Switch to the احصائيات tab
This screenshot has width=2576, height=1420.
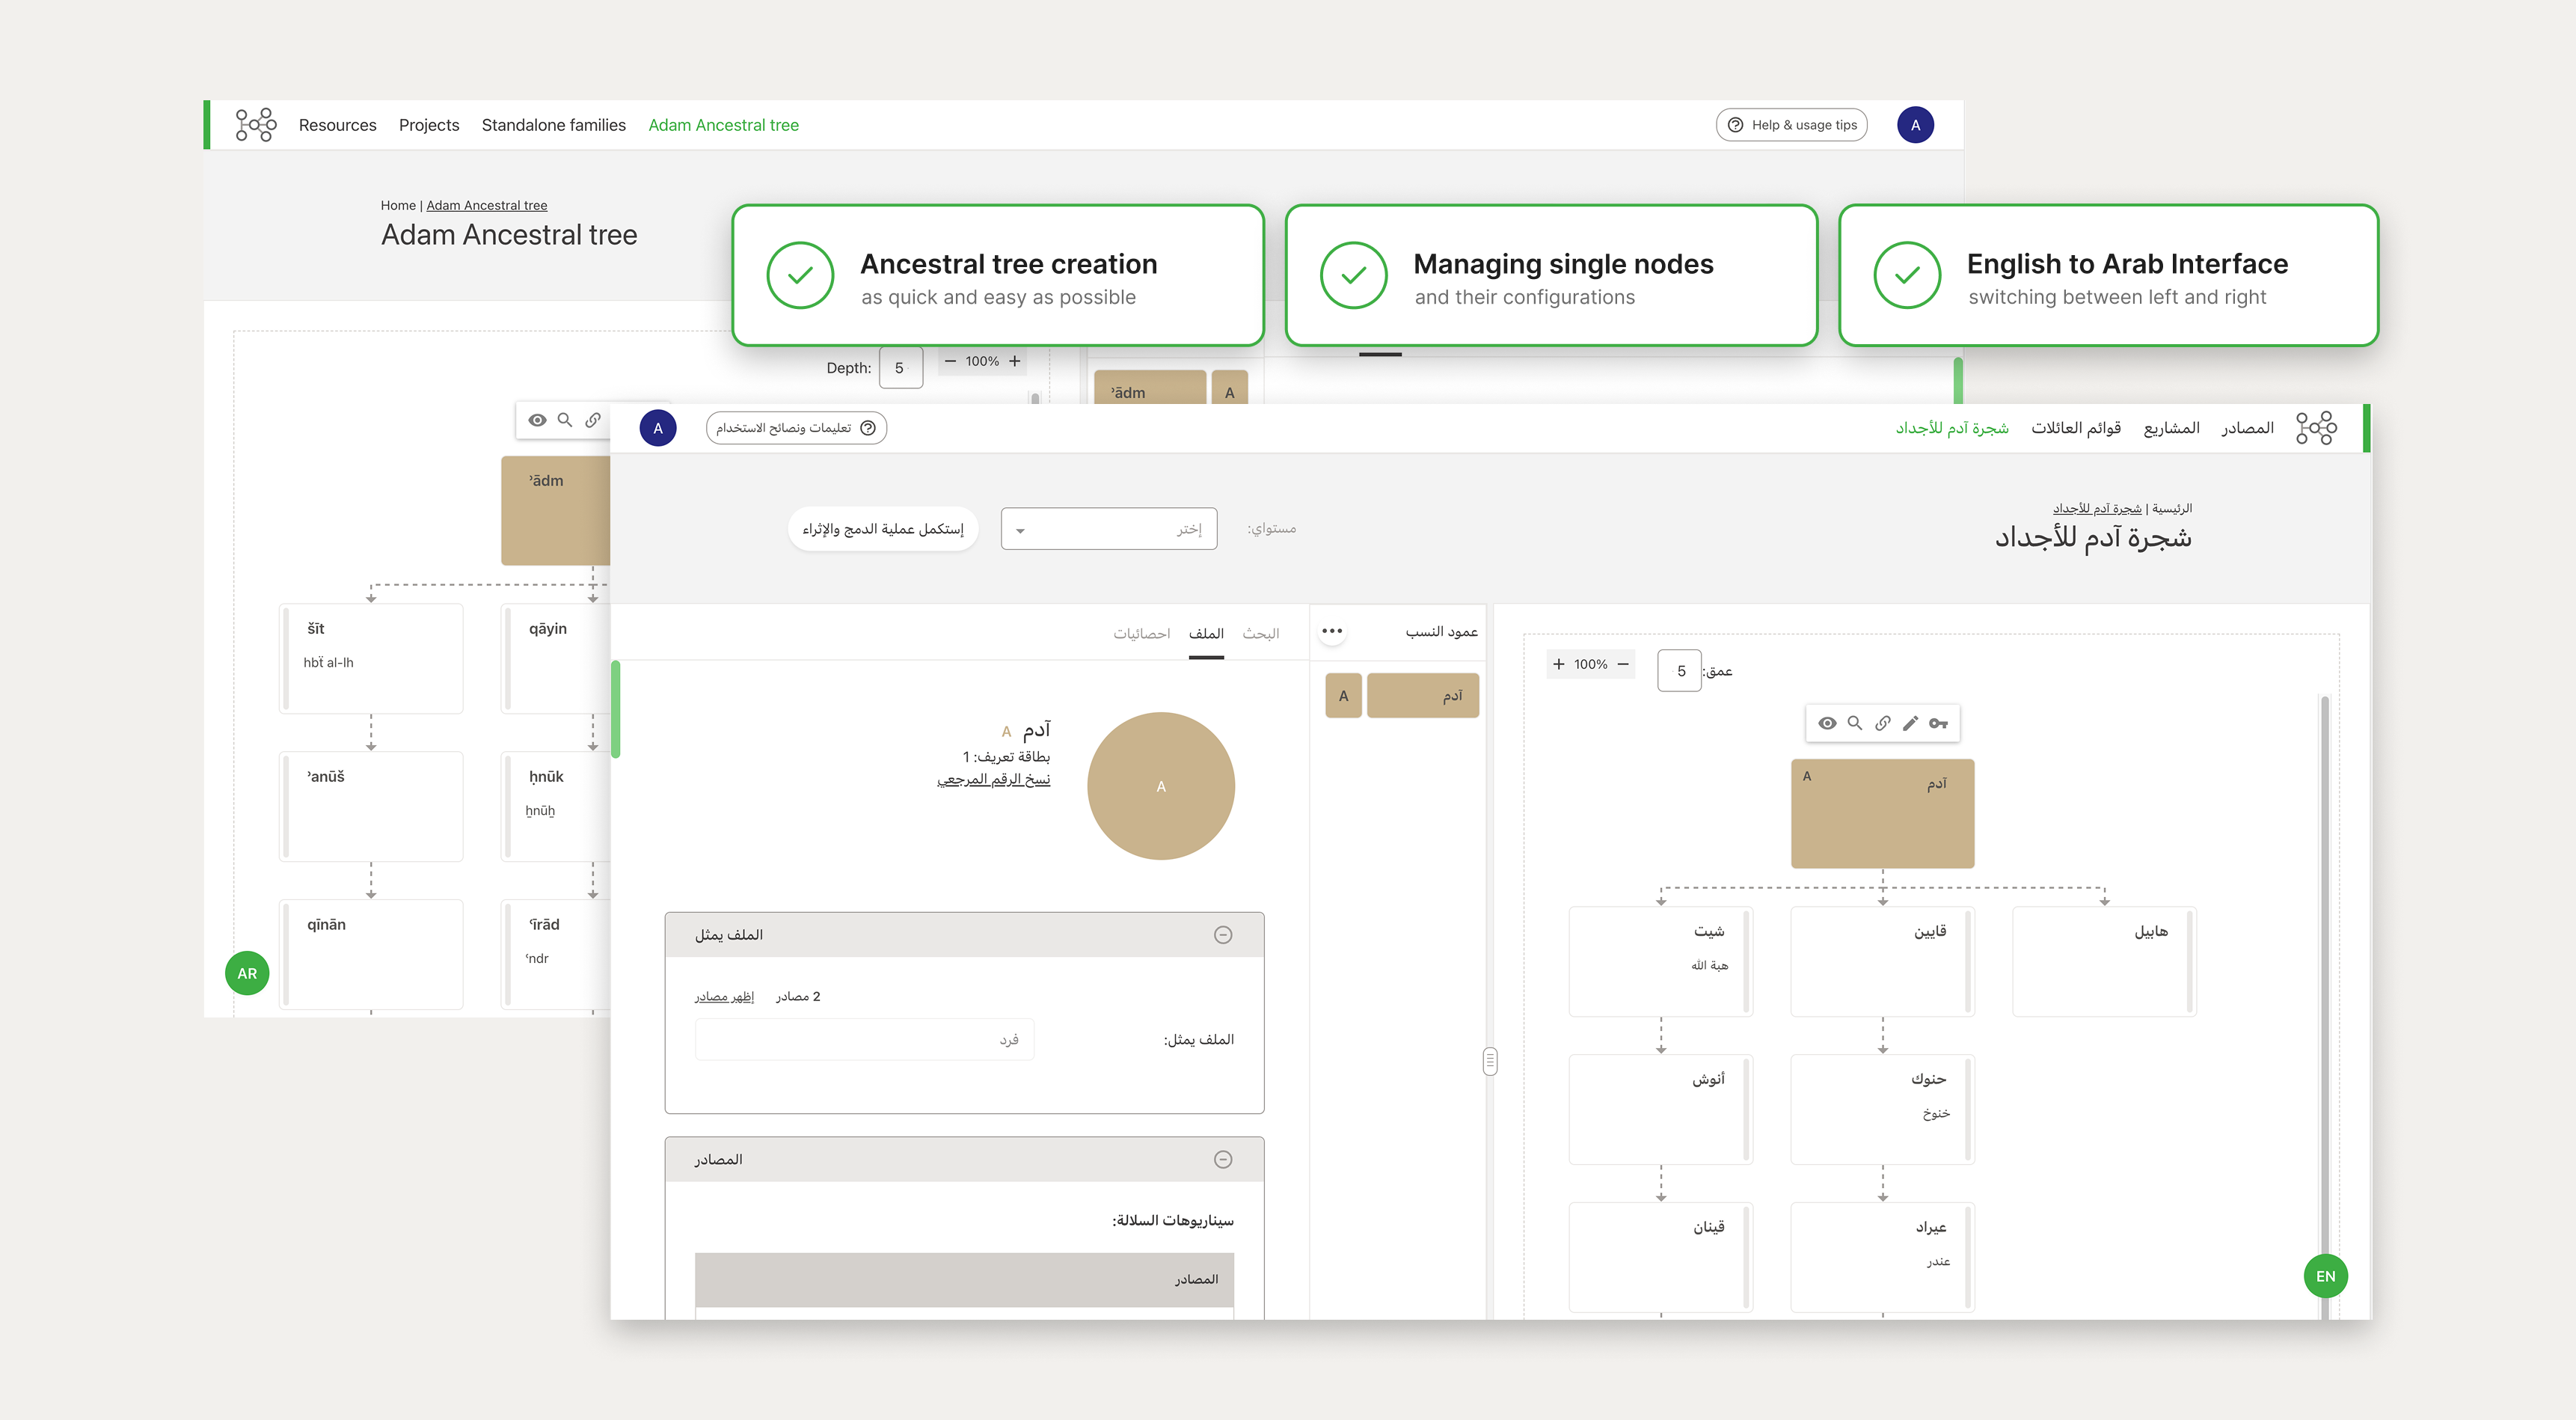click(x=1141, y=634)
